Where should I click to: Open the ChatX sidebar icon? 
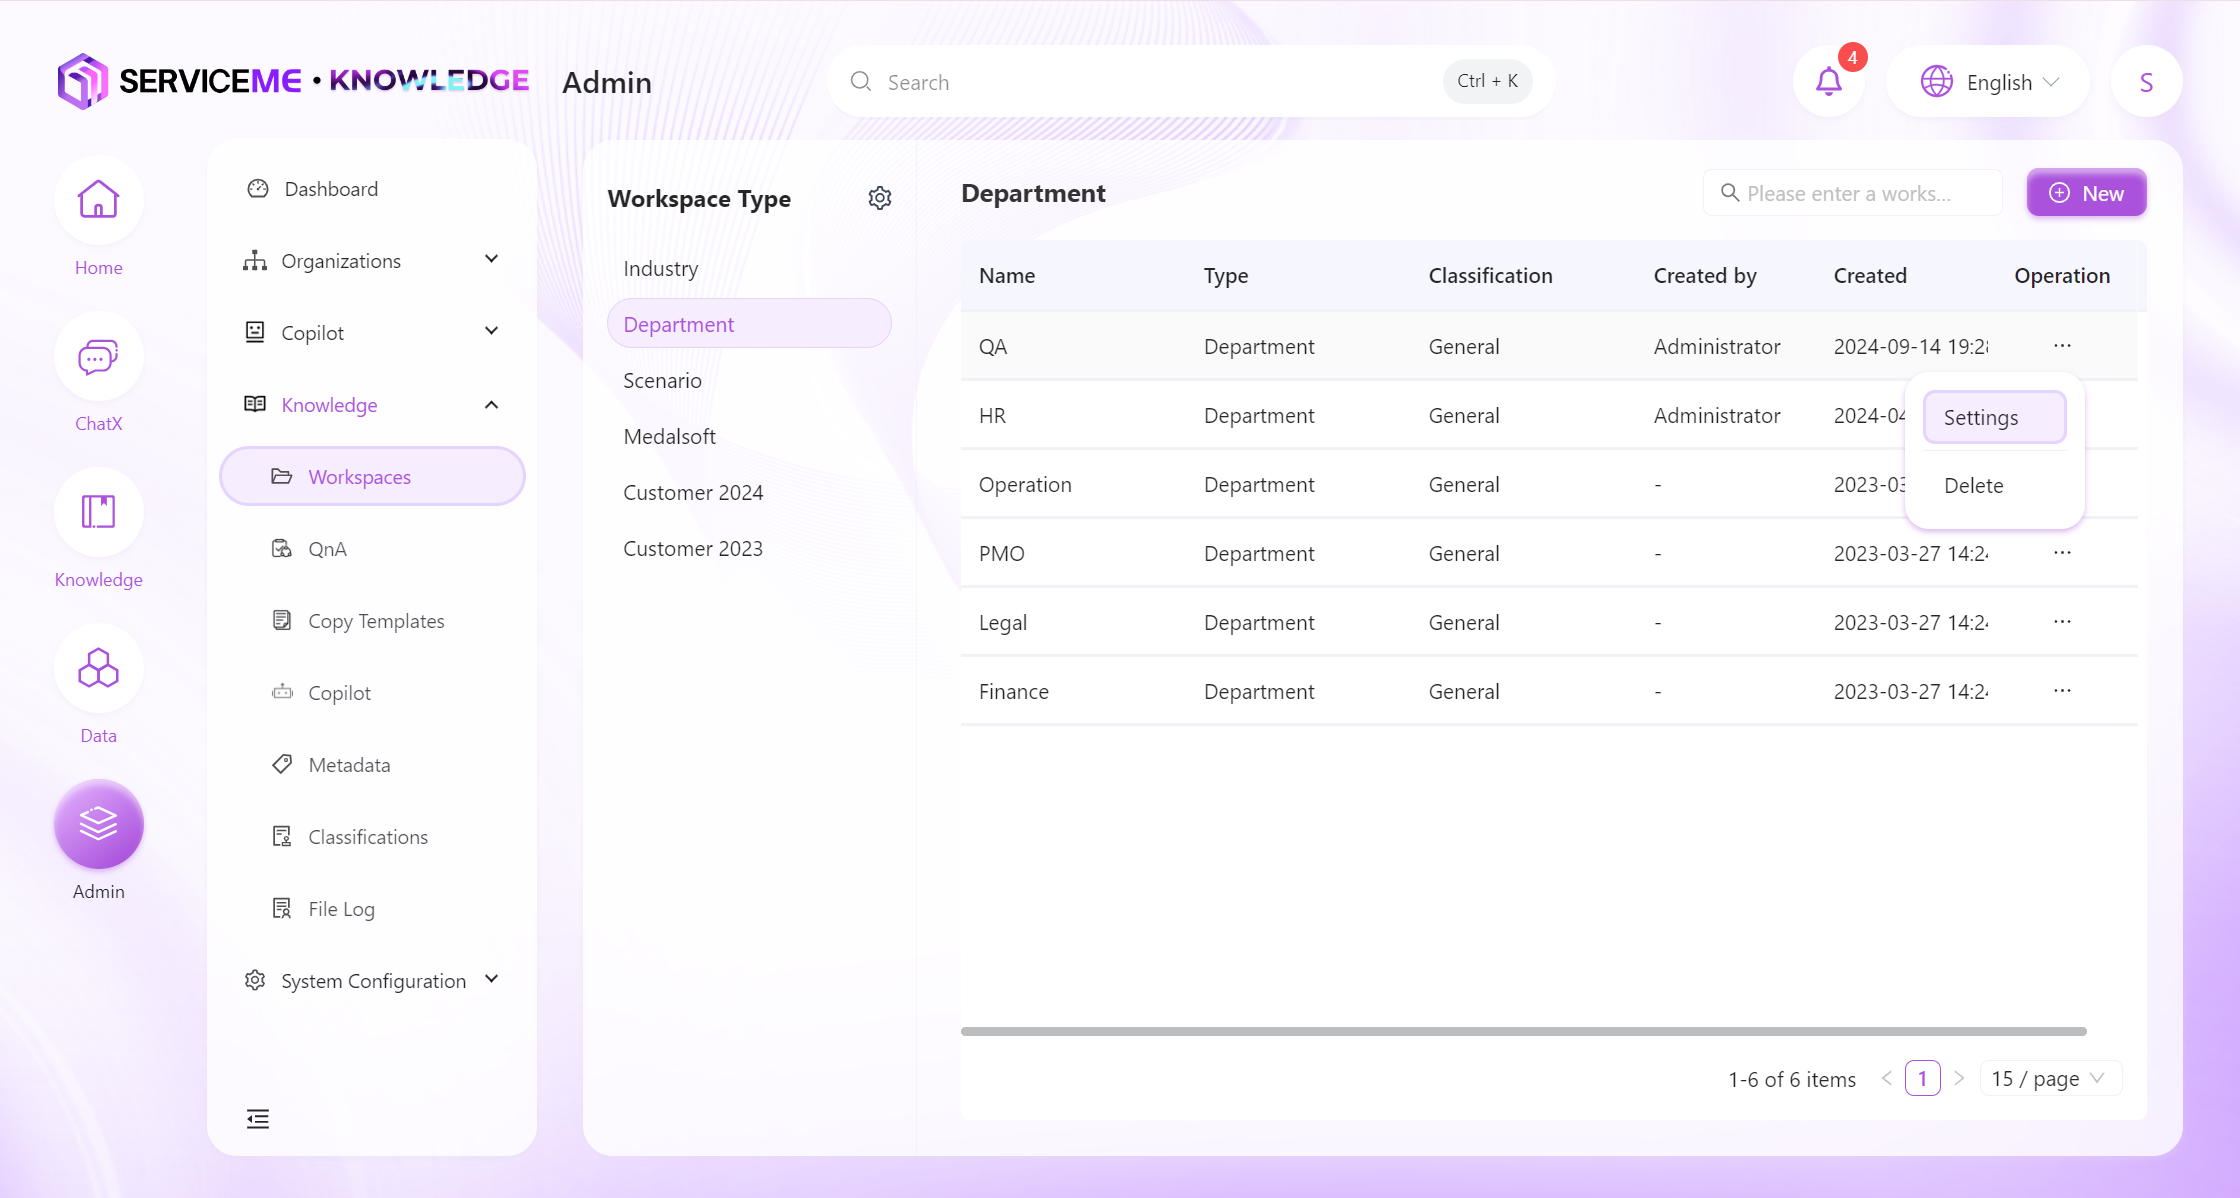point(98,357)
